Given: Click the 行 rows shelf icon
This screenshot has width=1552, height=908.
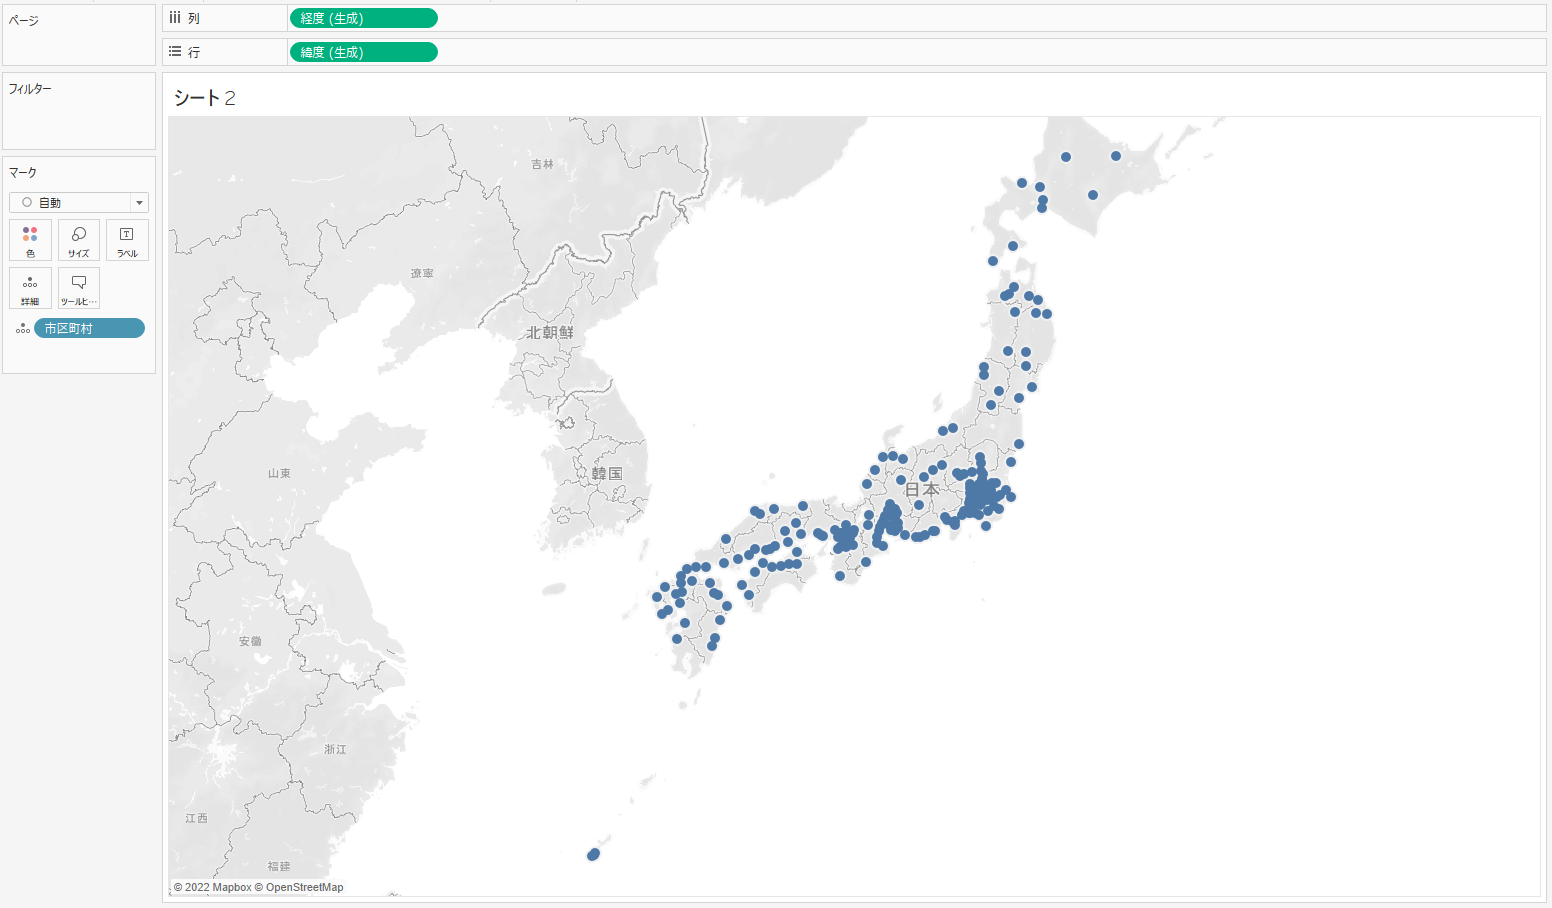Looking at the screenshot, I should pos(175,52).
